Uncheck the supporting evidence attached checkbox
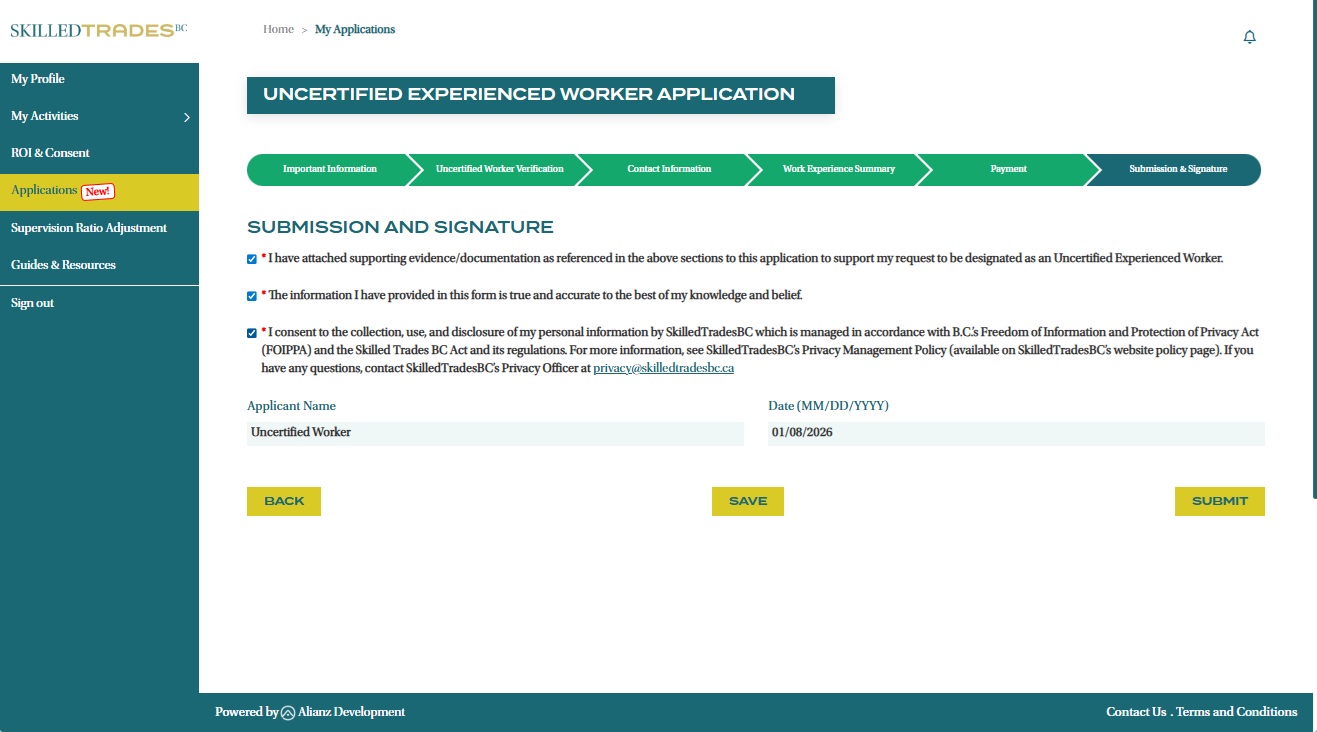This screenshot has height=732, width=1317. (x=252, y=259)
